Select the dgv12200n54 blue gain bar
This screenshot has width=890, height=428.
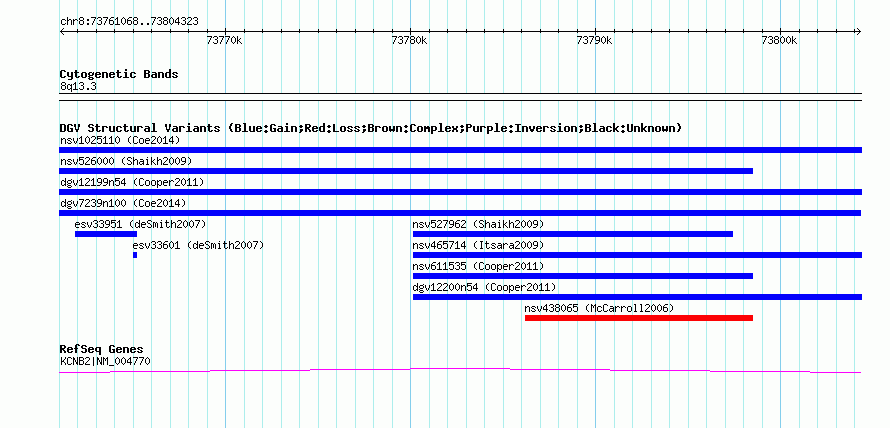(x=637, y=297)
